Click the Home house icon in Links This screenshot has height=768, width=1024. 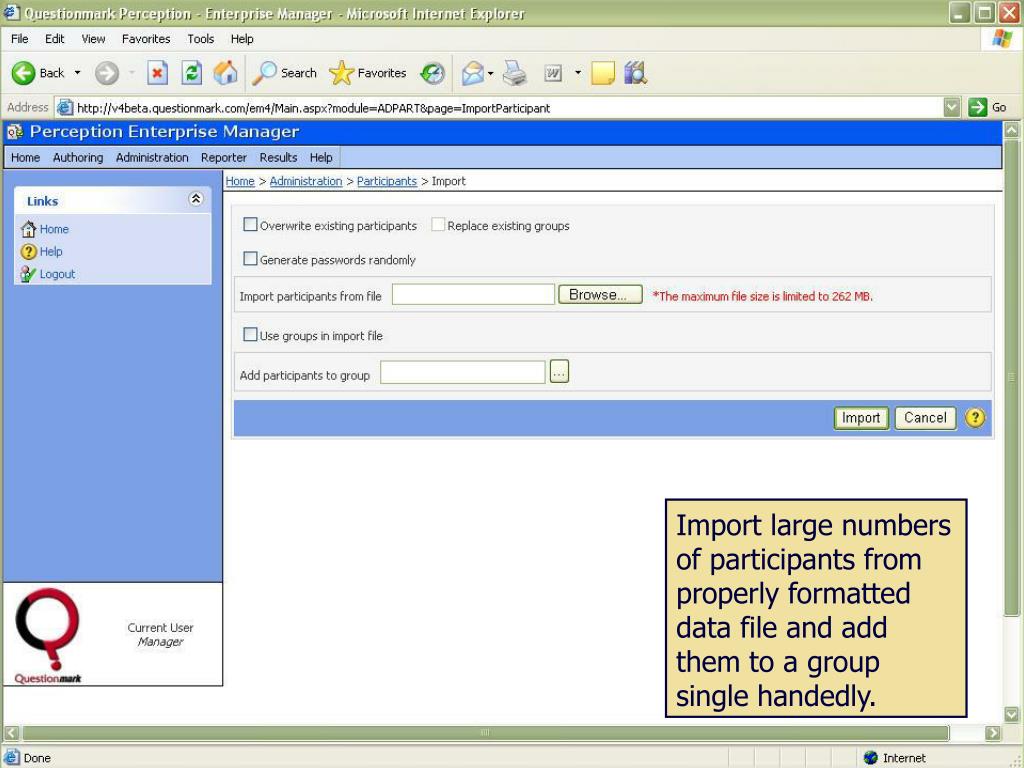[28, 229]
